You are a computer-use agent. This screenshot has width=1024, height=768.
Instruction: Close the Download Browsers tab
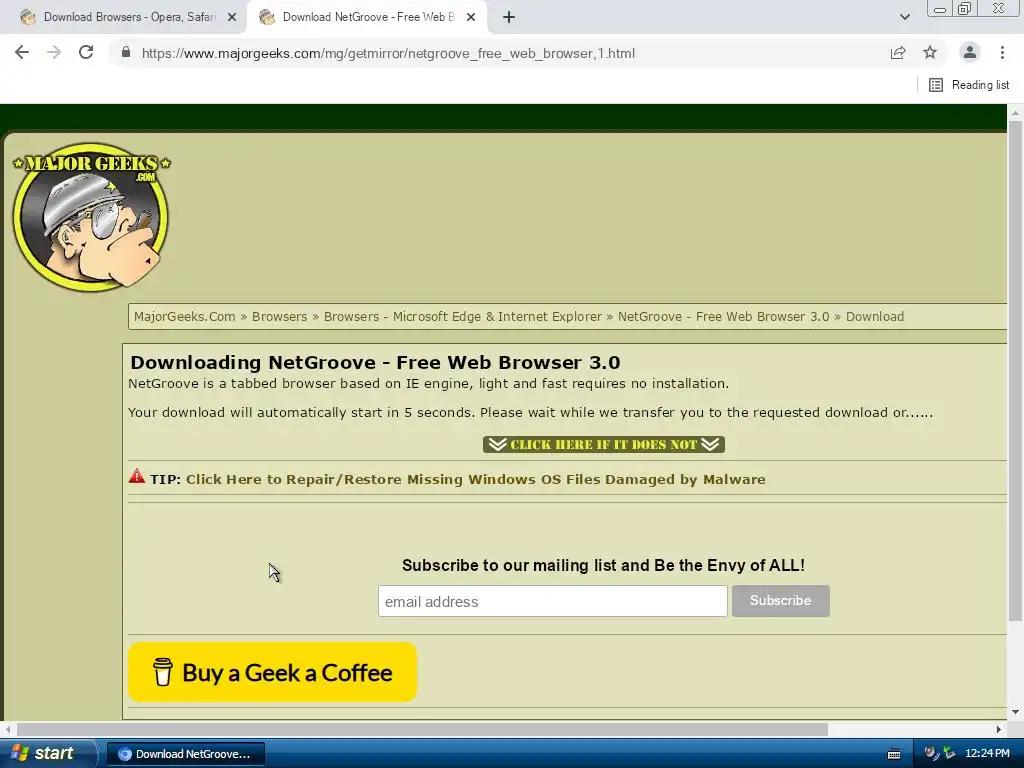coord(232,18)
